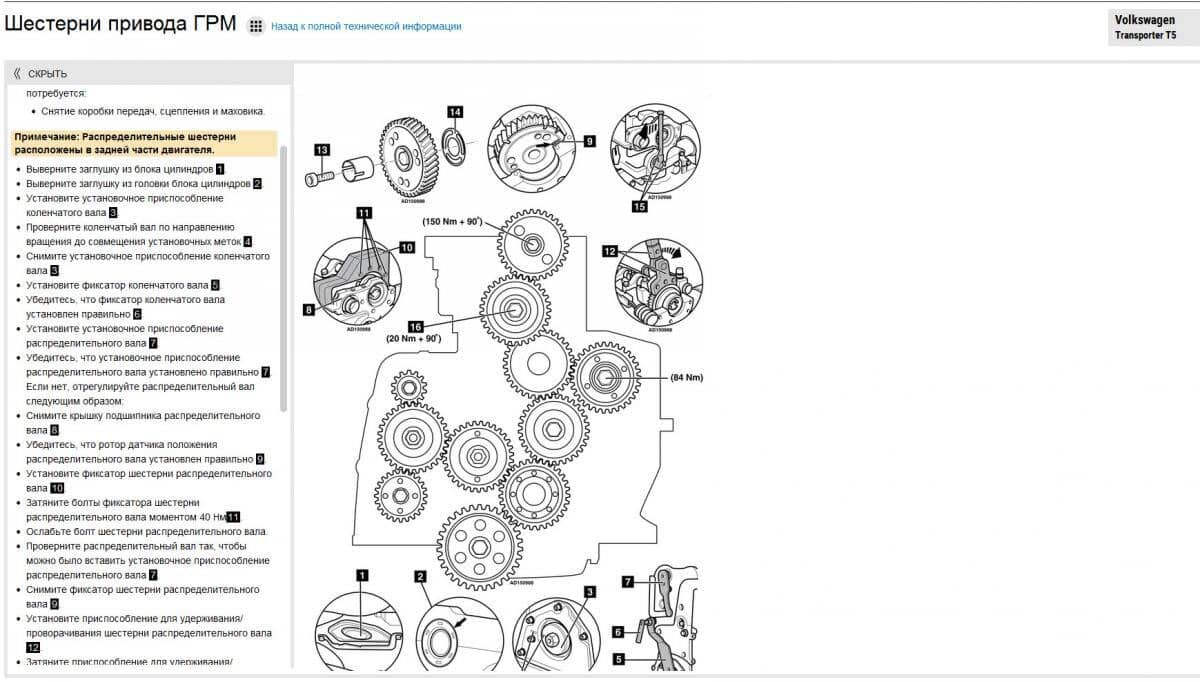Click circular detail view with callout 9
Screen dimensions: 1200x682
tap(530, 148)
